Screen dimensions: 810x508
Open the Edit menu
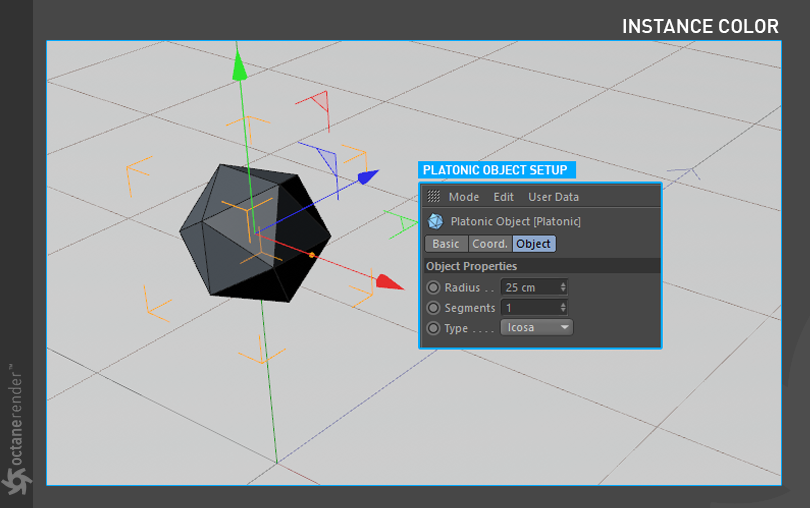tap(503, 197)
